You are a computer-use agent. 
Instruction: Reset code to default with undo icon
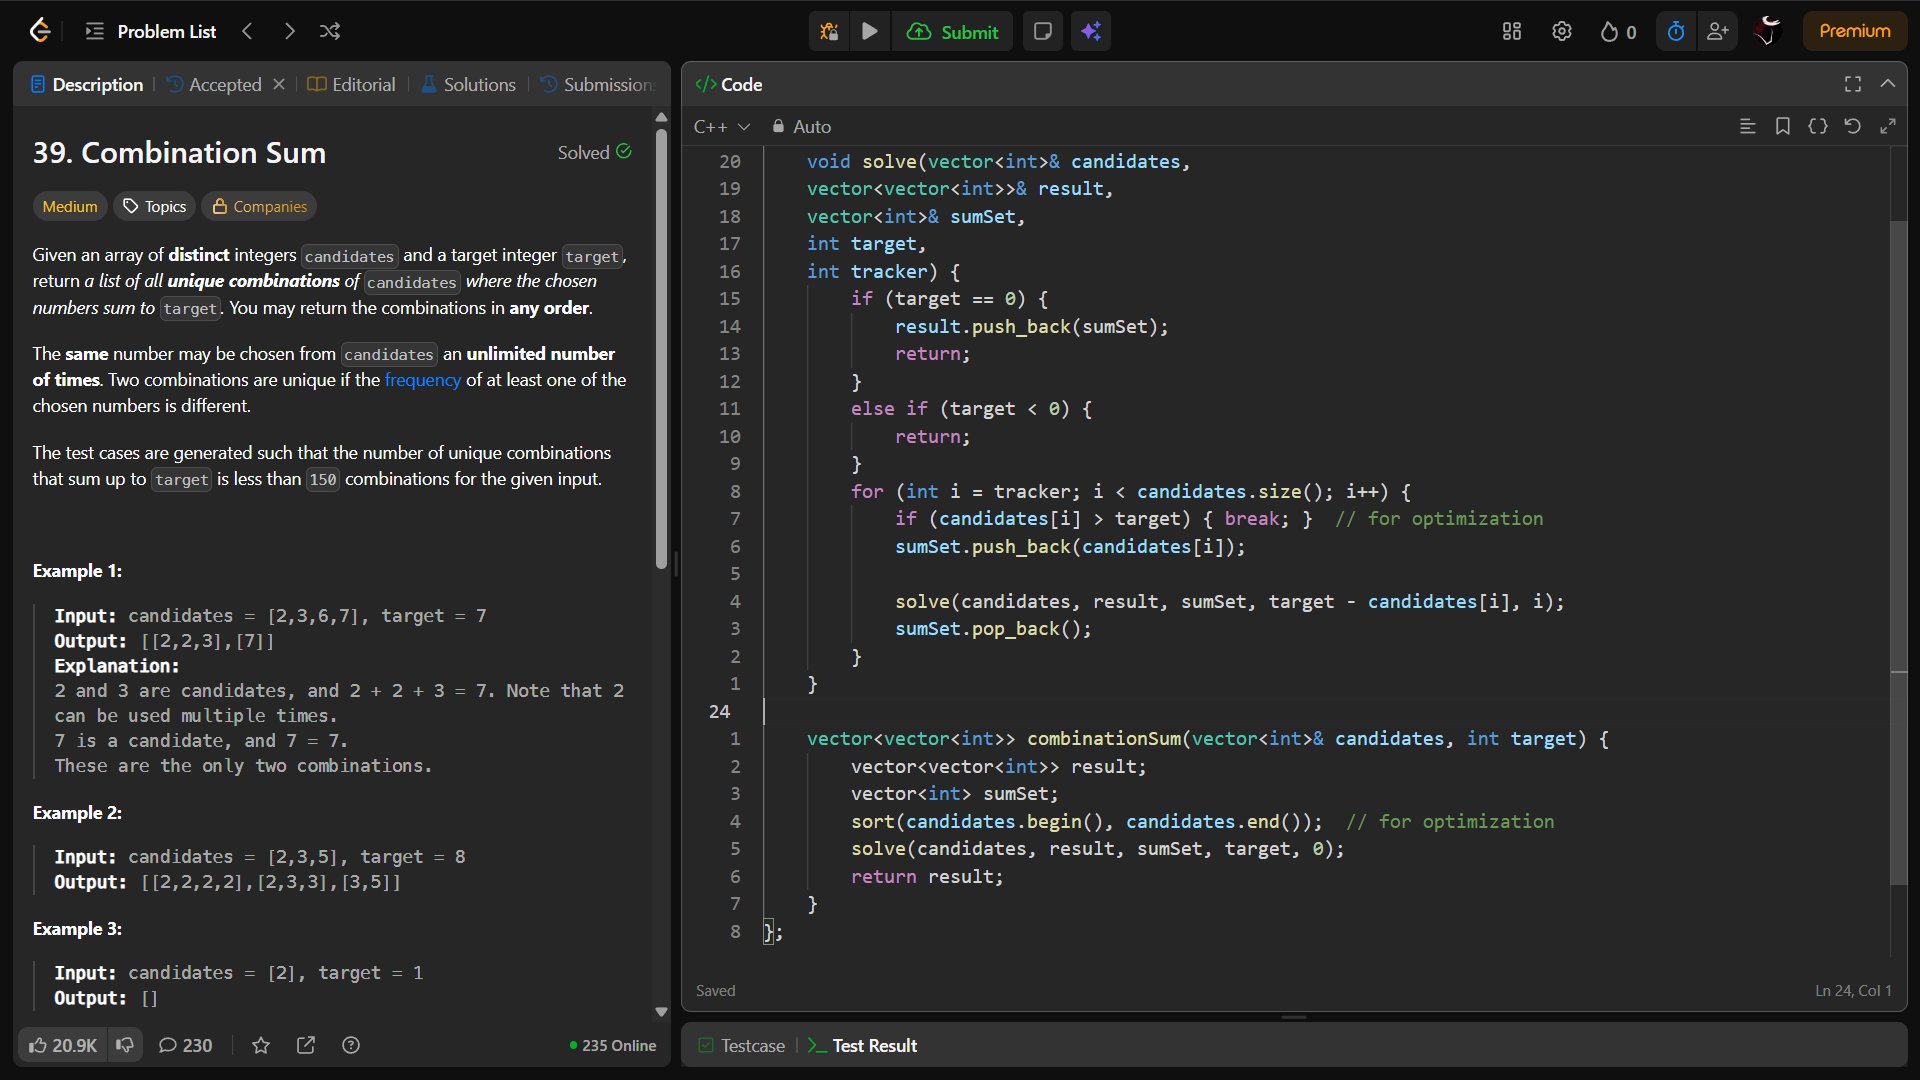(1852, 126)
